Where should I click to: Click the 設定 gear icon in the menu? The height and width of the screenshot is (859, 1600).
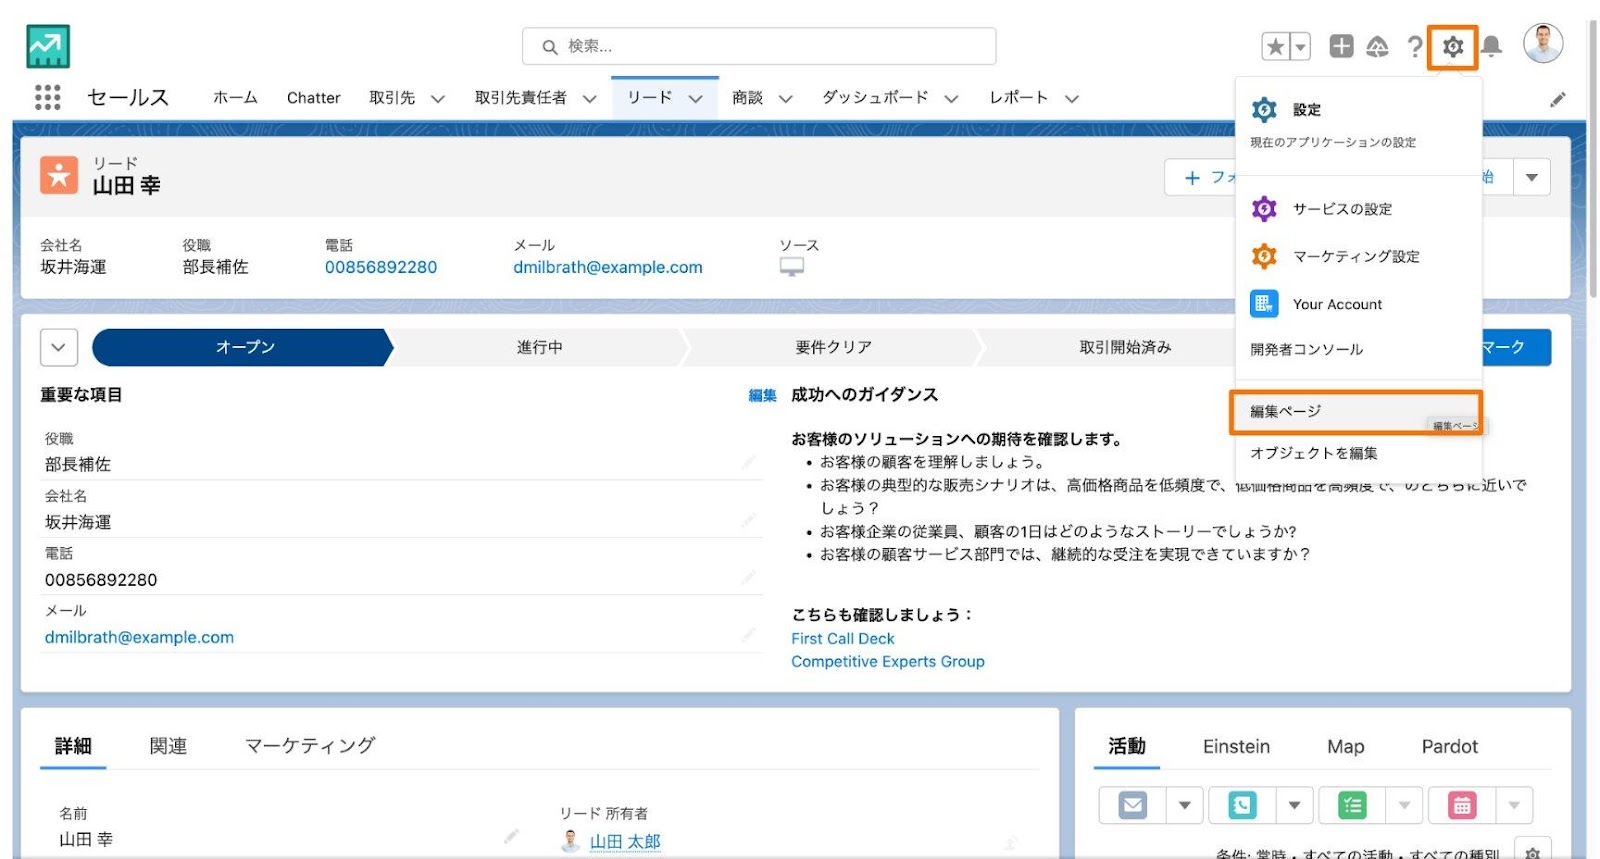1264,109
